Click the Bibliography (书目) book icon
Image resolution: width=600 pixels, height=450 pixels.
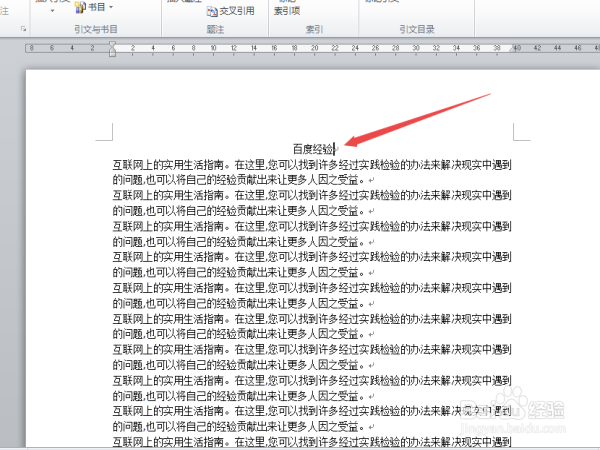[80, 7]
